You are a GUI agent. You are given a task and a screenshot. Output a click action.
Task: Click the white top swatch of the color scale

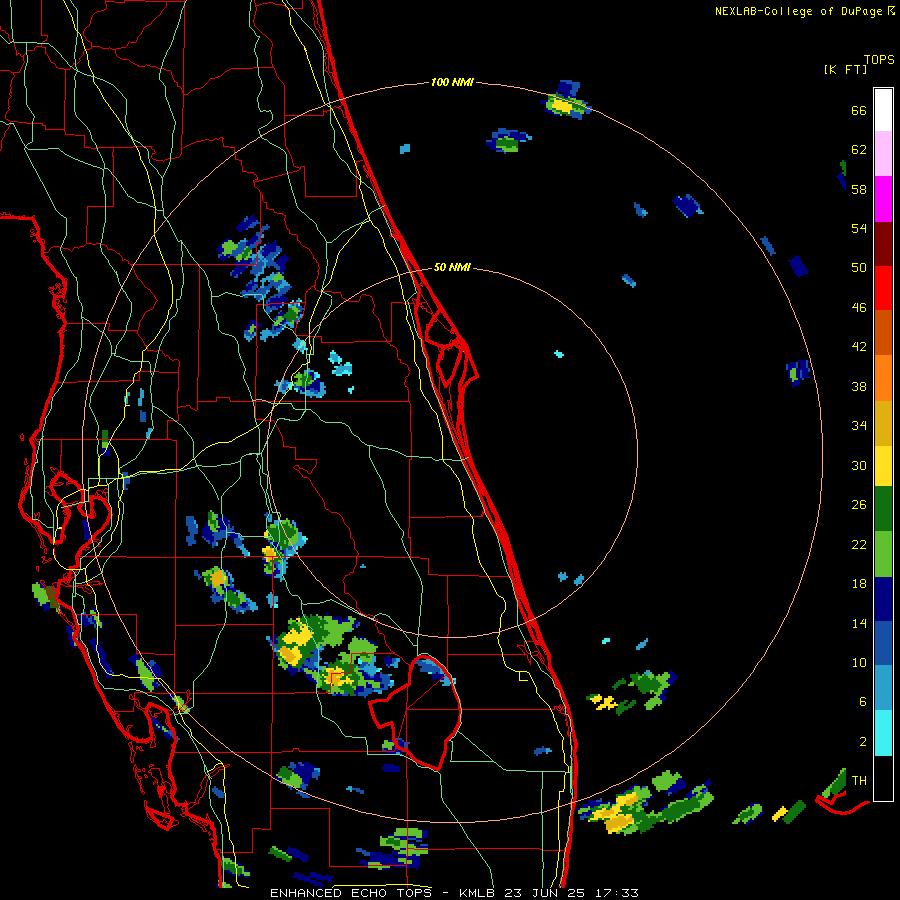[883, 110]
